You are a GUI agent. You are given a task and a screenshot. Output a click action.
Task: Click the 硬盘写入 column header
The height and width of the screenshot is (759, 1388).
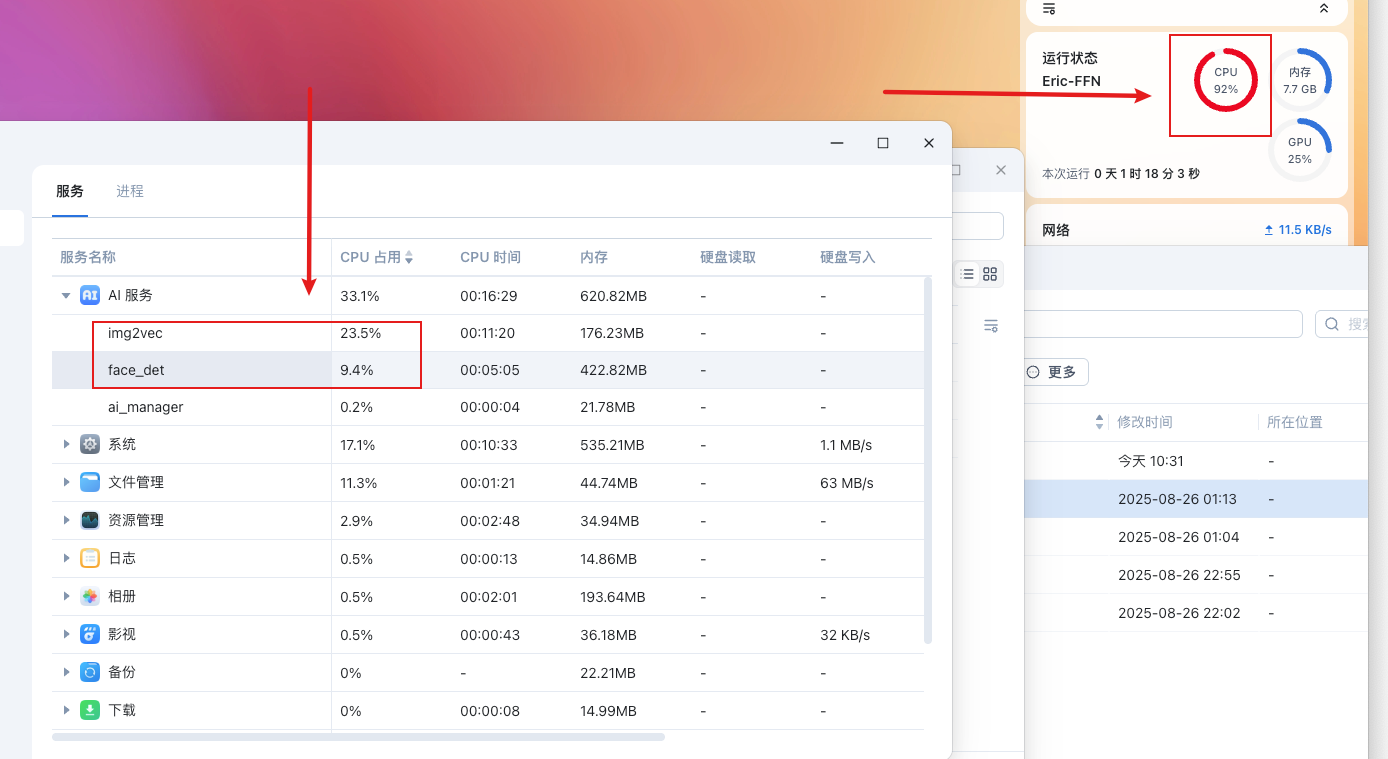coord(848,257)
